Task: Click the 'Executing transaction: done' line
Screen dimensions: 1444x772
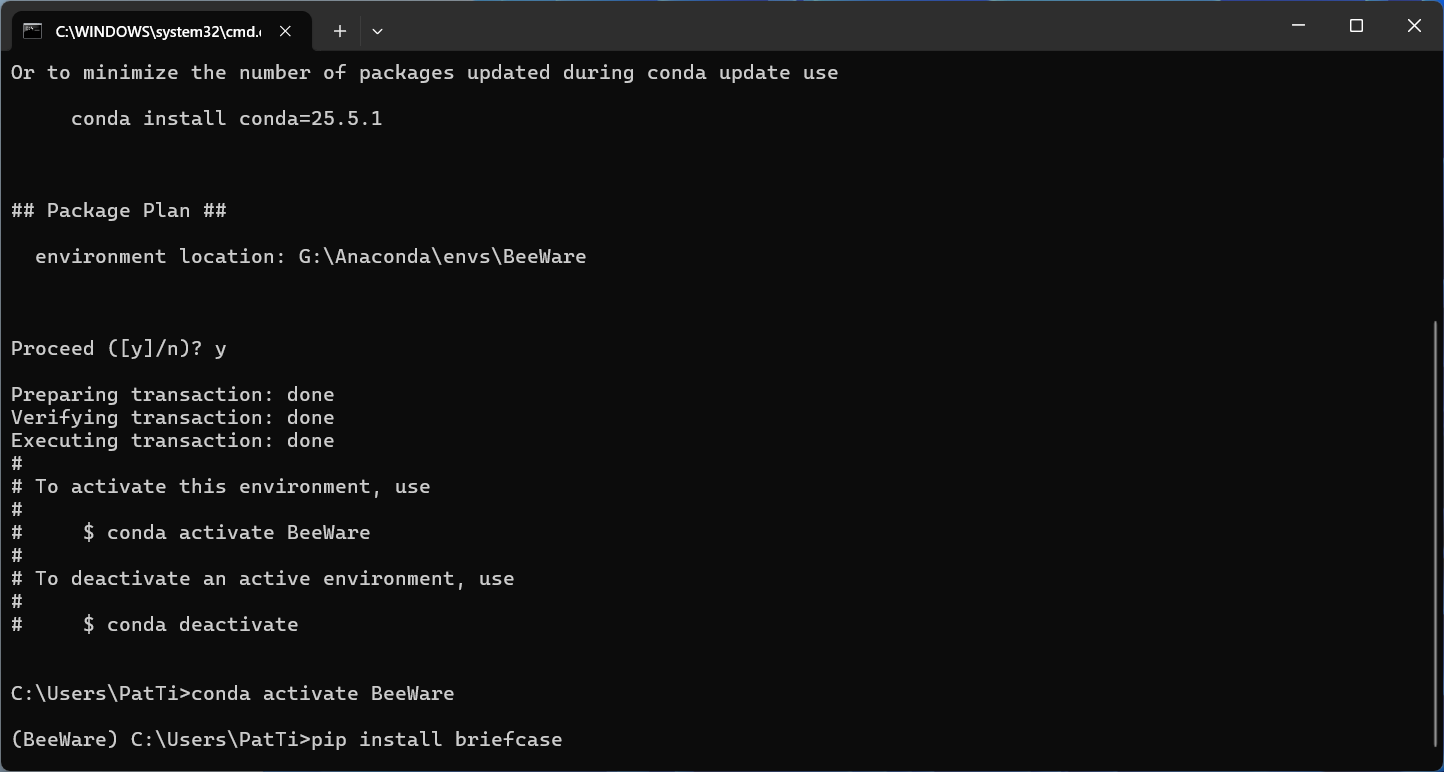Action: [172, 441]
